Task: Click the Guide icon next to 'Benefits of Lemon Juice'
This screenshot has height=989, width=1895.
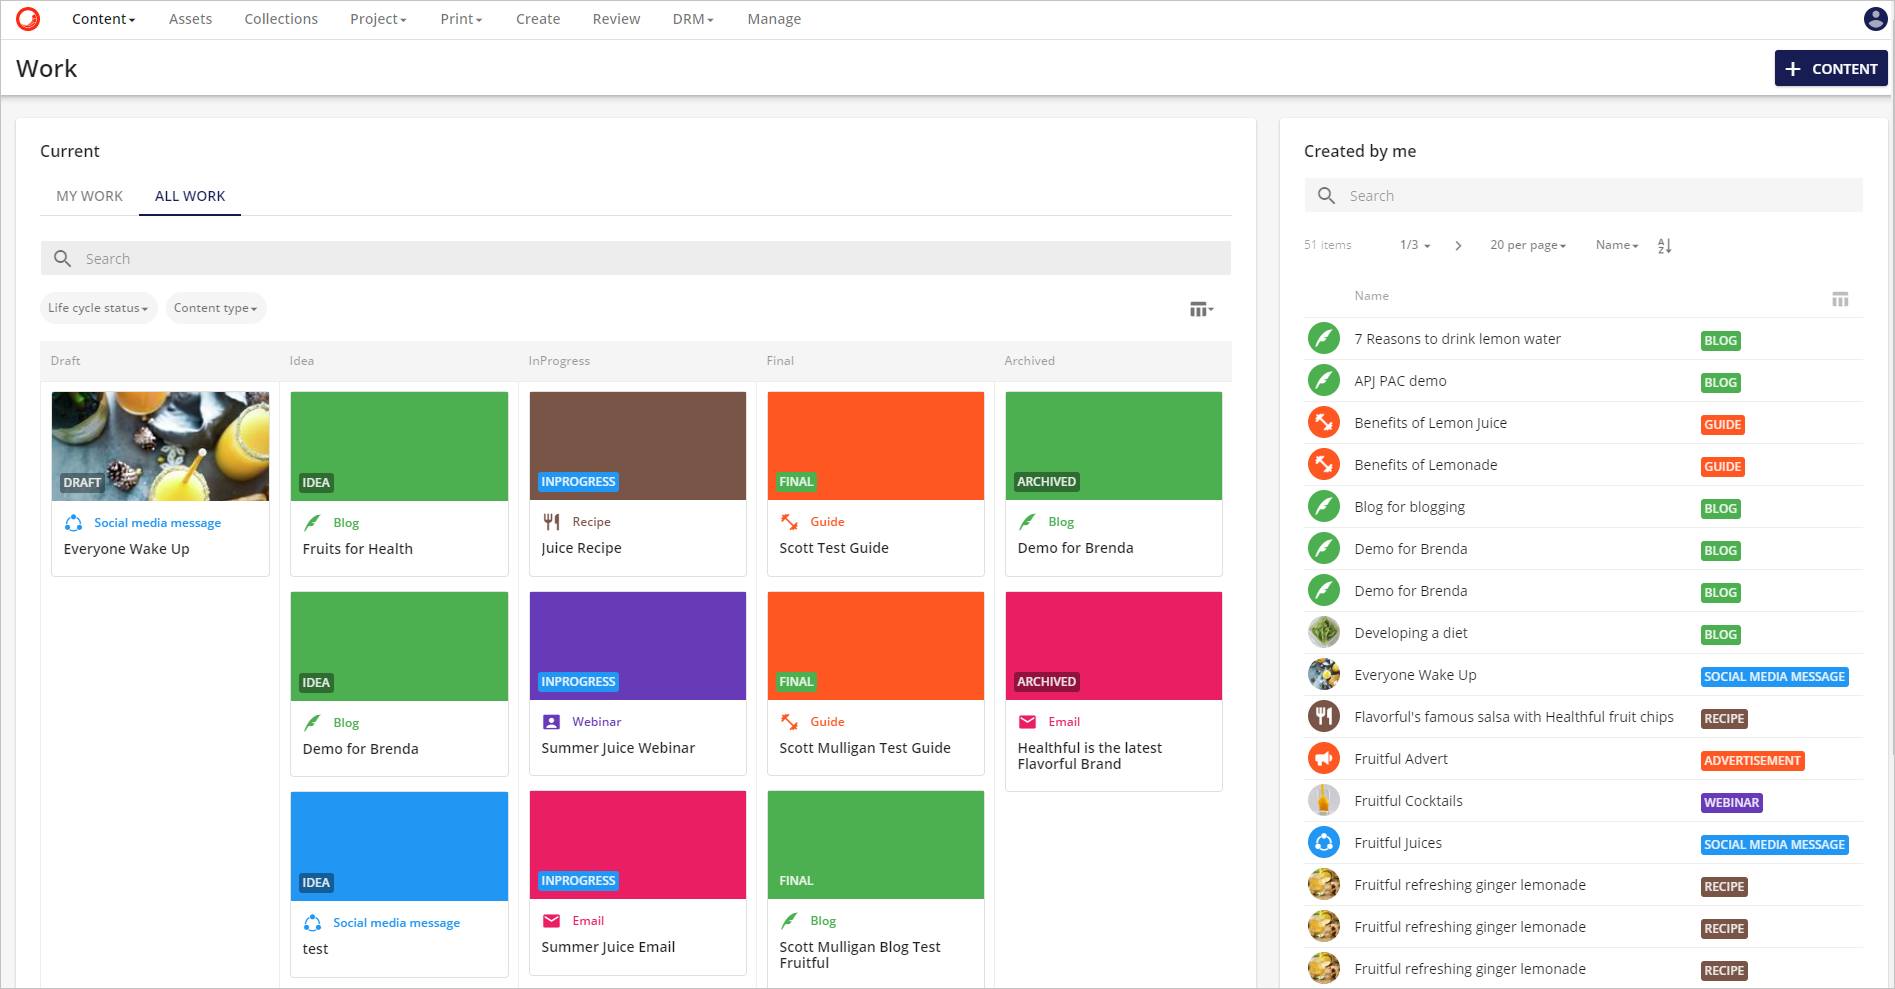Action: (1323, 422)
